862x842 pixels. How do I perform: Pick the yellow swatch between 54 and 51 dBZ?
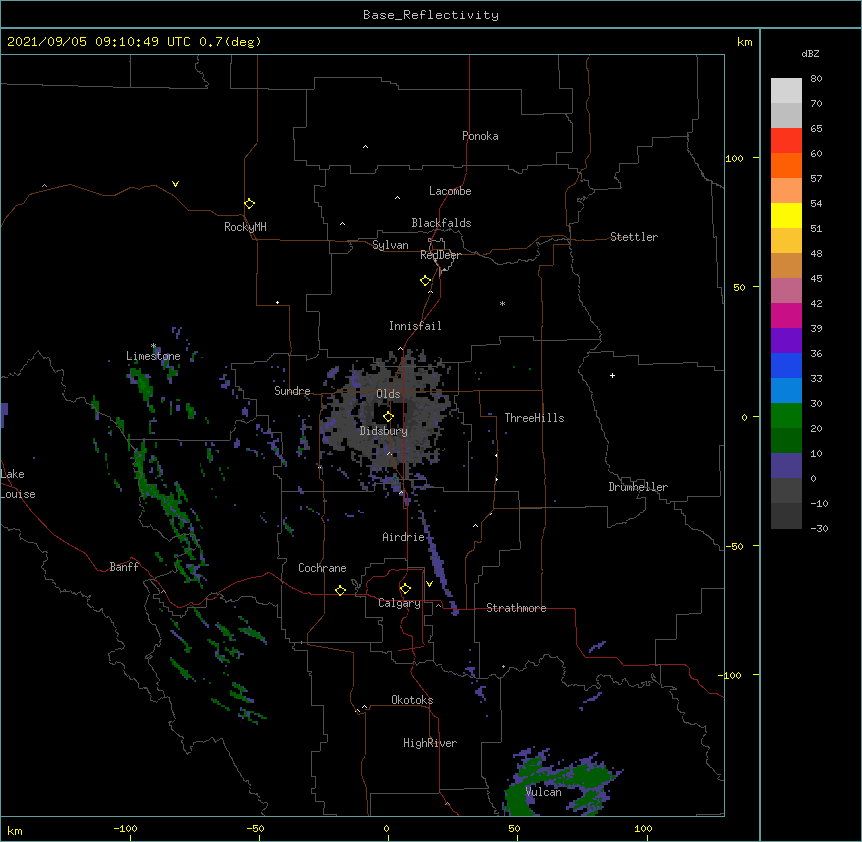click(x=786, y=215)
